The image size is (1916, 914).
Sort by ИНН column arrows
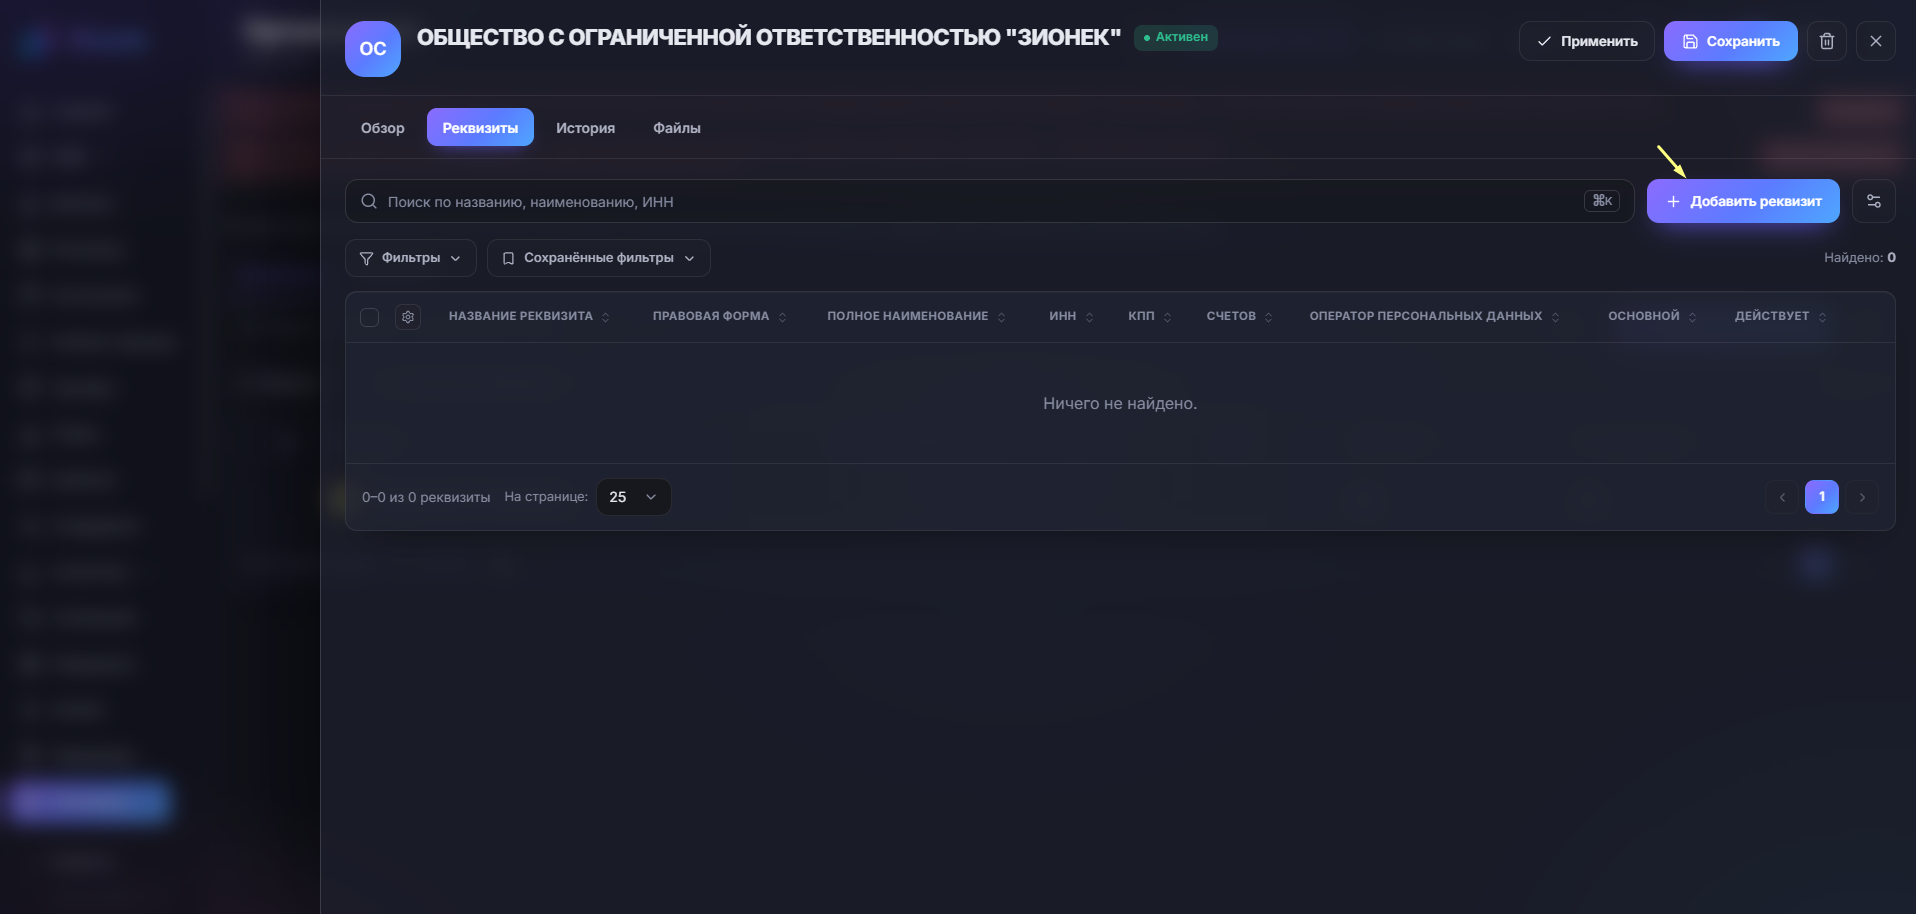(1089, 317)
